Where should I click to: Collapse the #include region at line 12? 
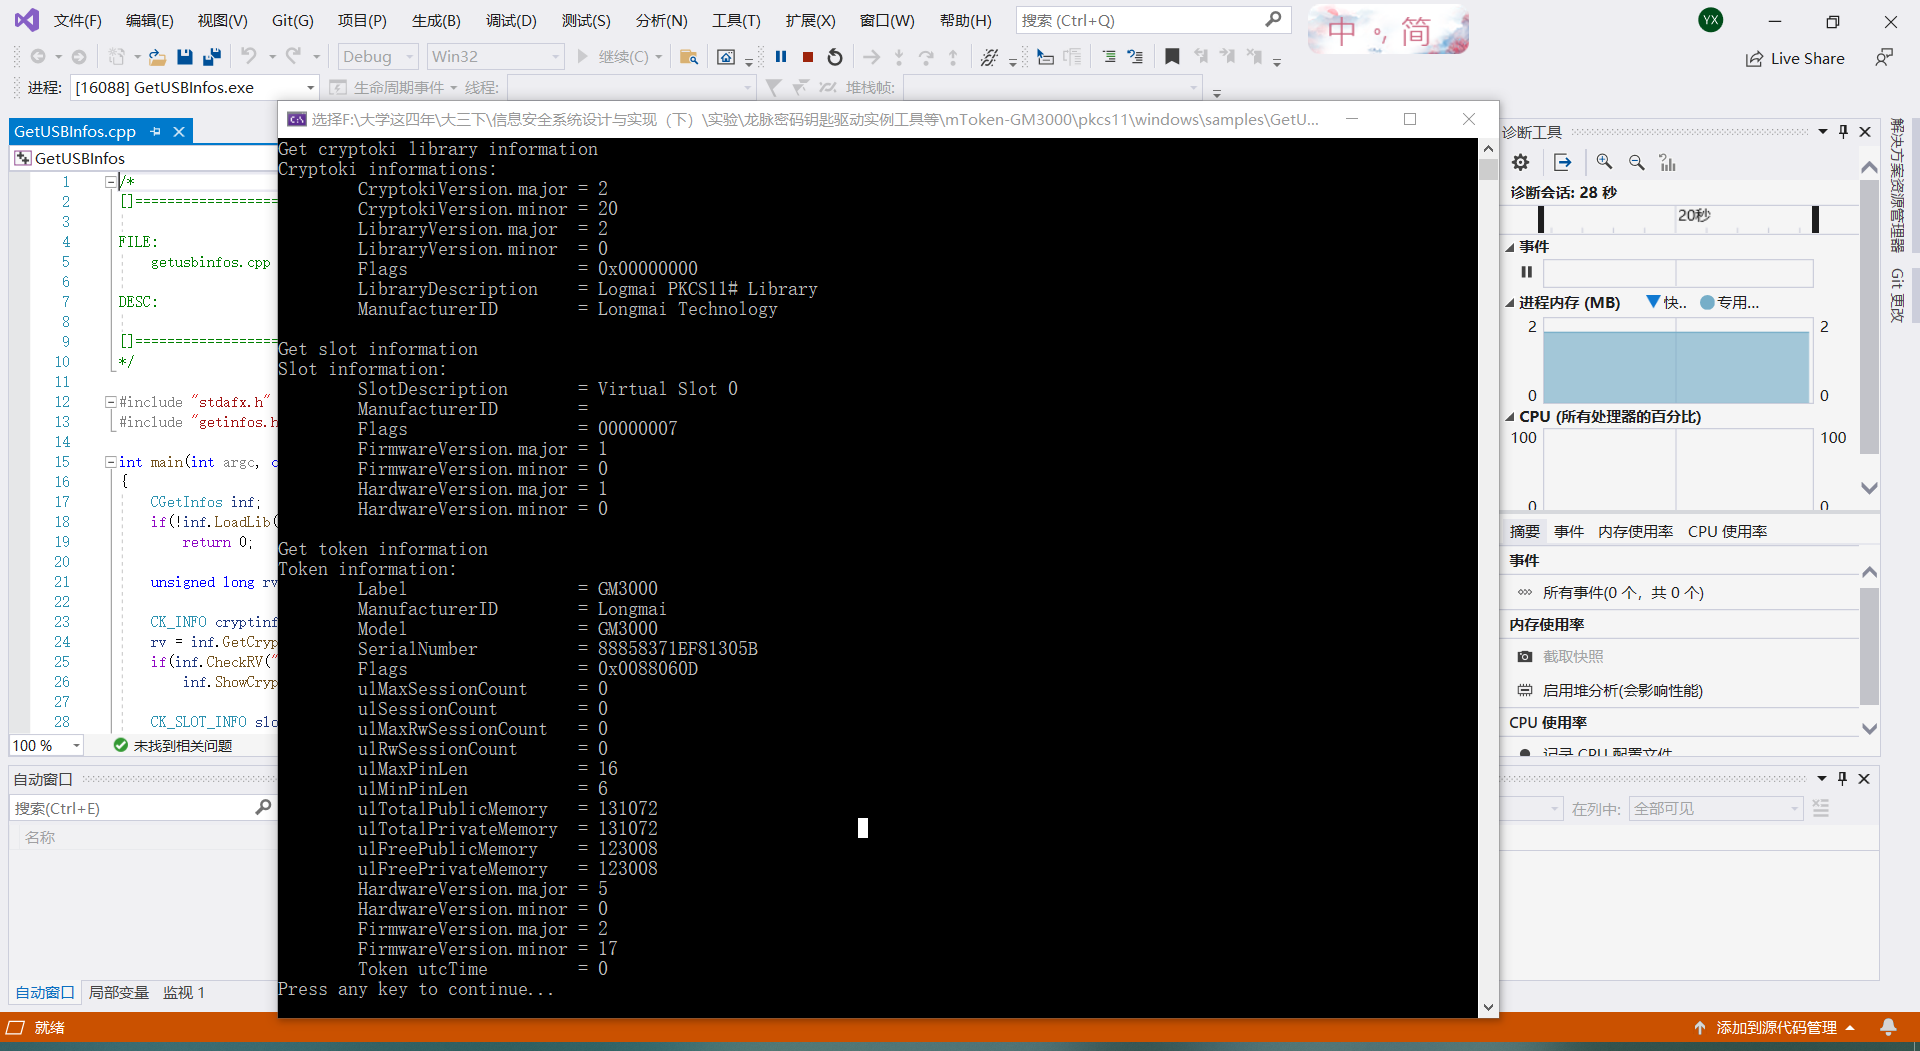click(x=110, y=401)
